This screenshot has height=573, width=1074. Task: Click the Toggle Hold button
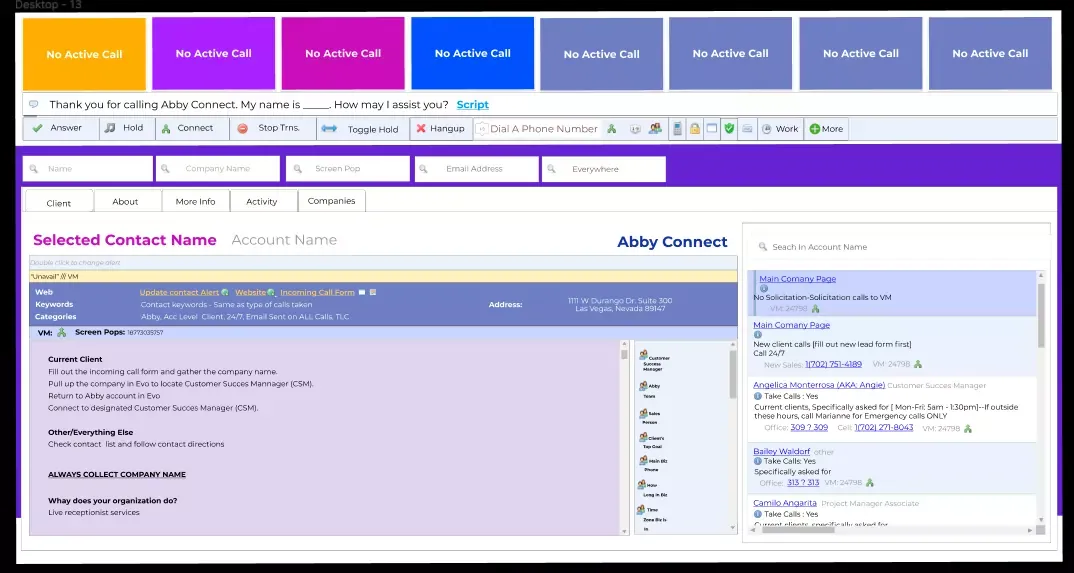[x=363, y=129]
